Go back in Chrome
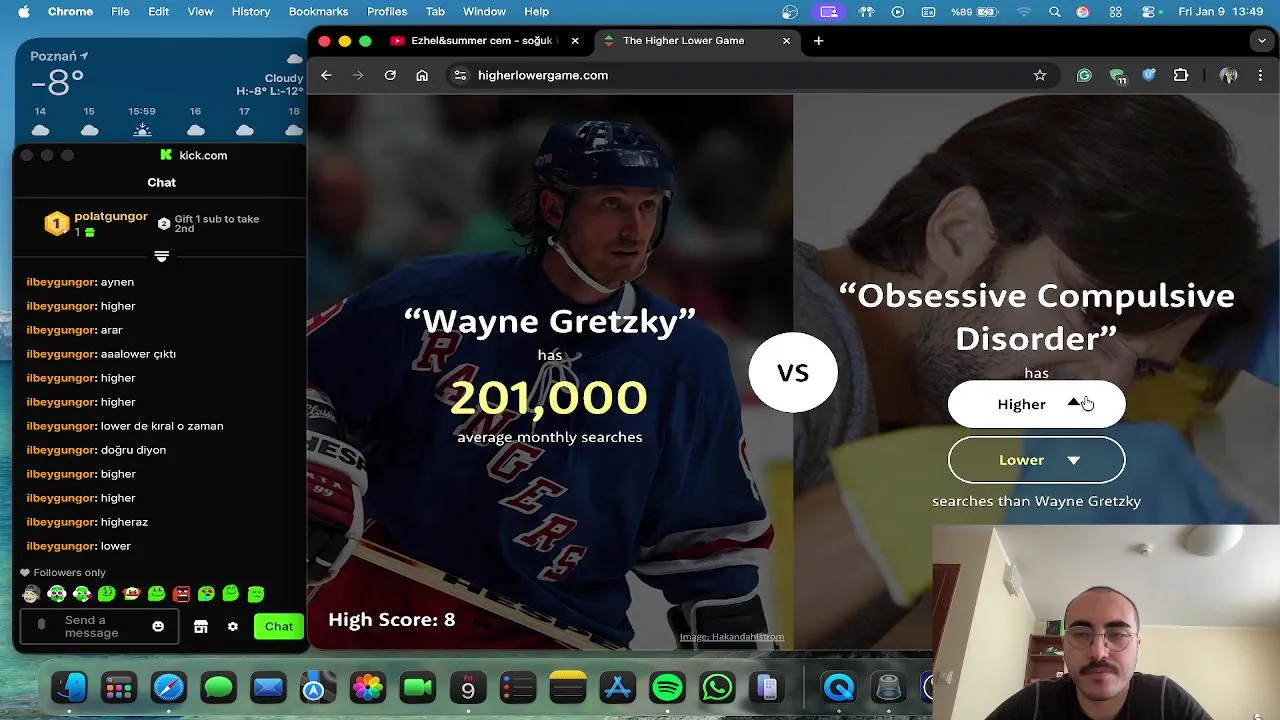Image resolution: width=1280 pixels, height=720 pixels. coord(326,75)
